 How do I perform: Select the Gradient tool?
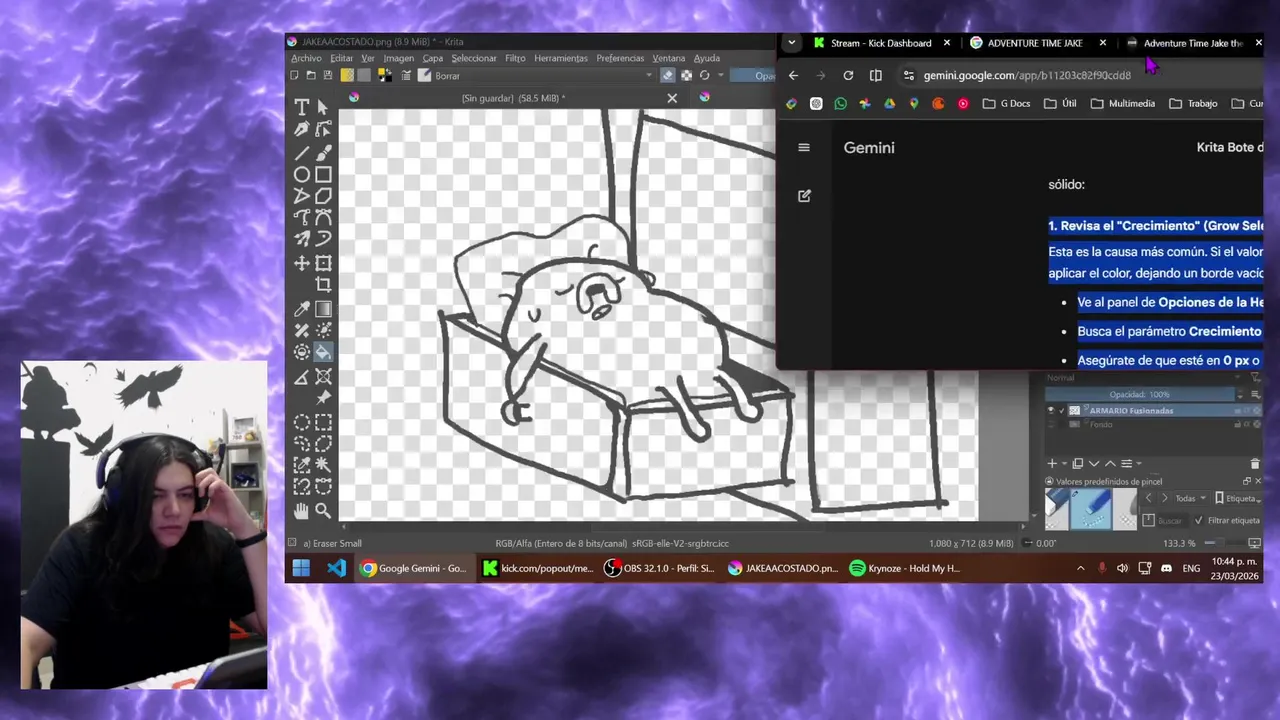coord(323,309)
